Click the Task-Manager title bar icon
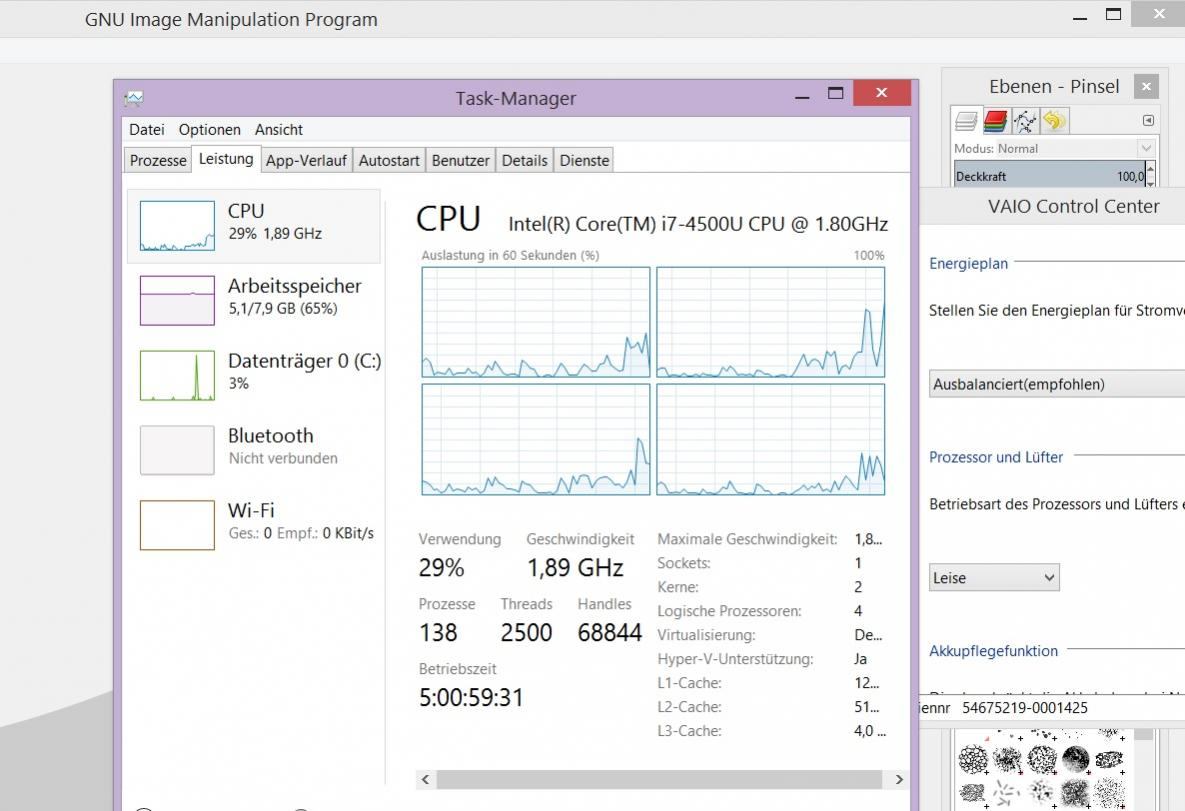The image size is (1185, 811). (134, 98)
